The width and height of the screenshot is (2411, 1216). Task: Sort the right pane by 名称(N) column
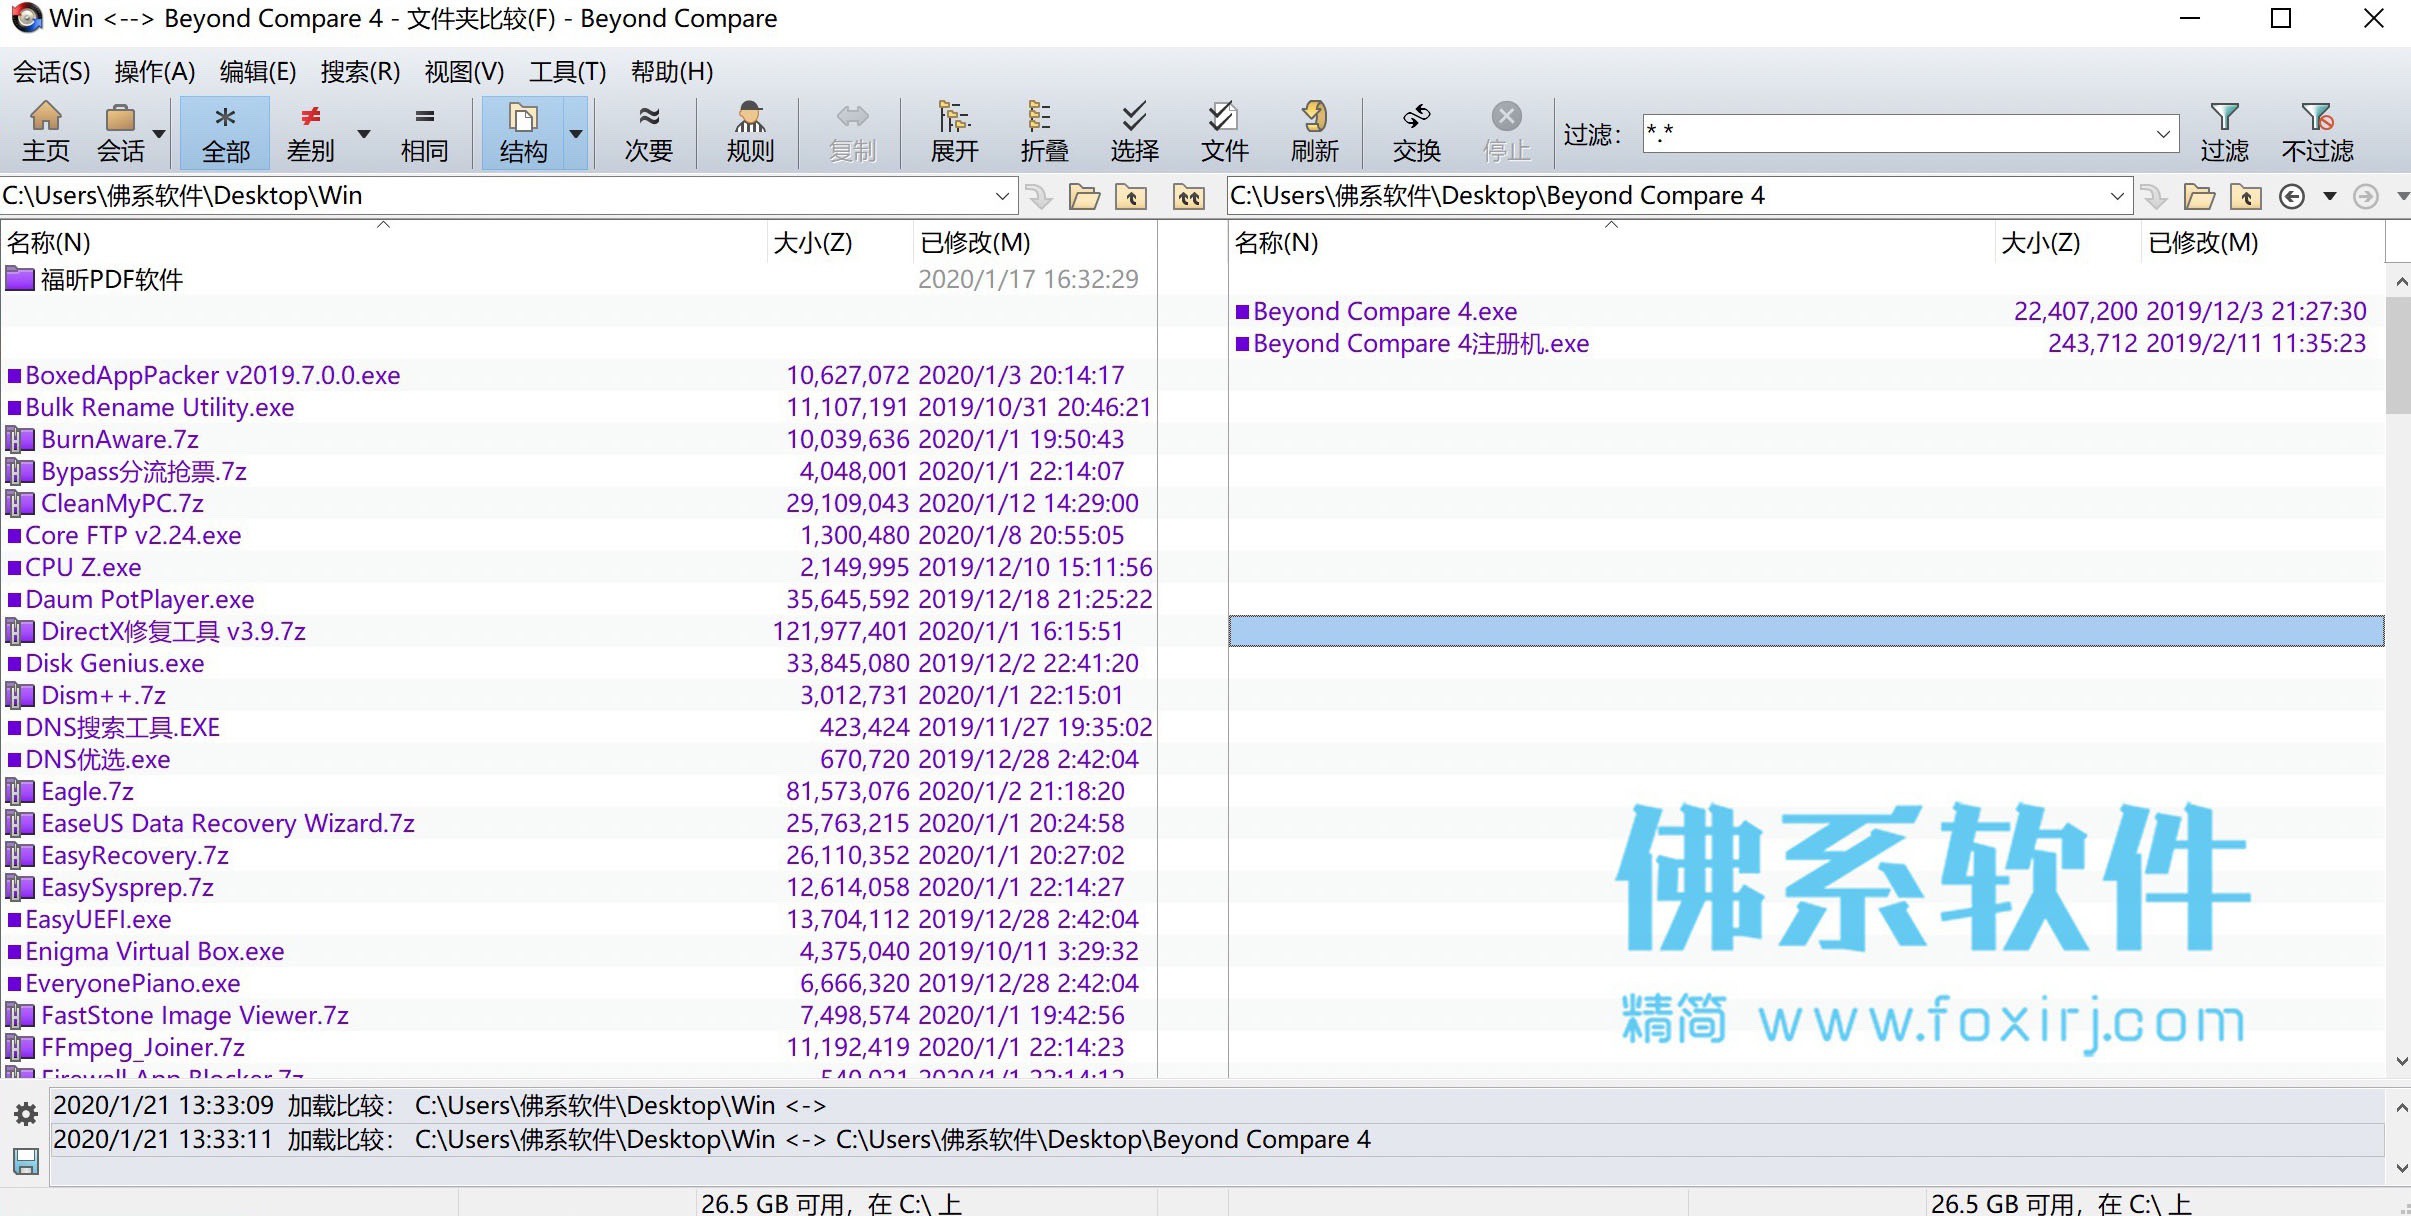pos(1611,243)
